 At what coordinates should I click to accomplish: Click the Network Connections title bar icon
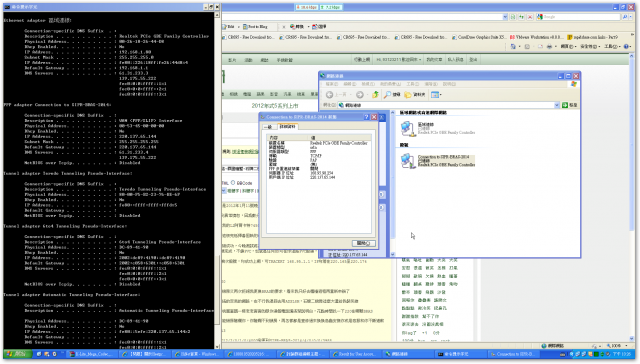pyautogui.click(x=322, y=76)
